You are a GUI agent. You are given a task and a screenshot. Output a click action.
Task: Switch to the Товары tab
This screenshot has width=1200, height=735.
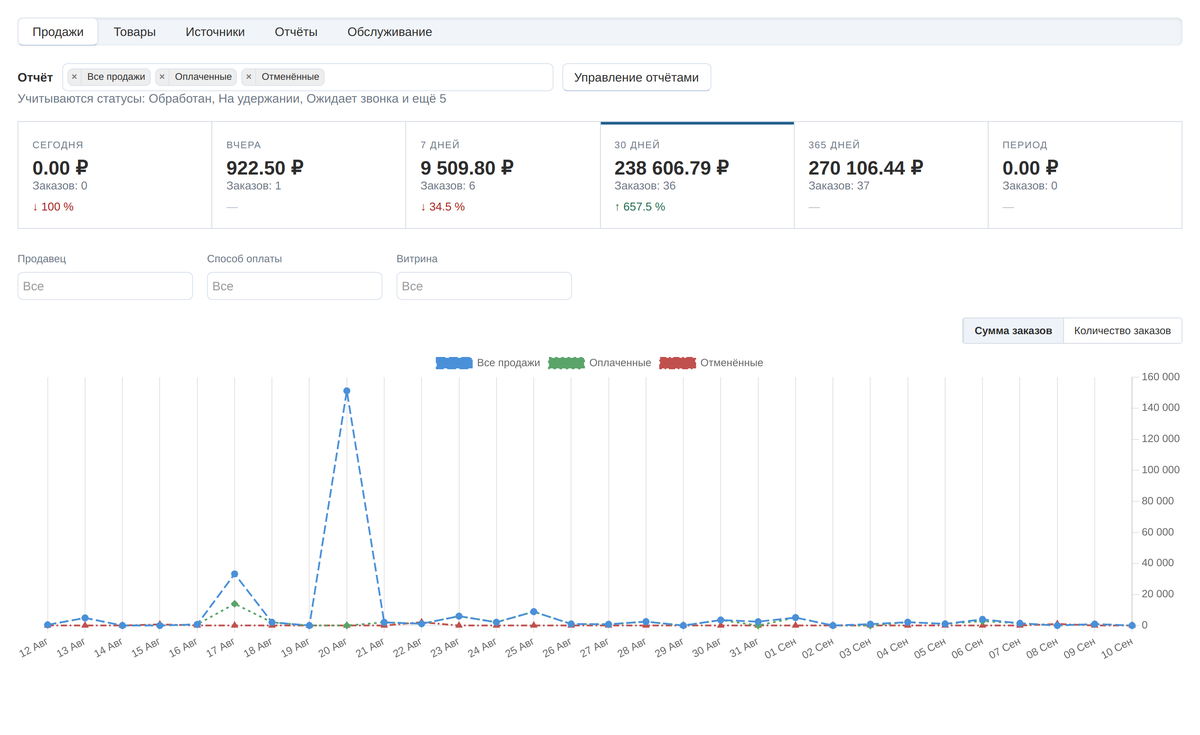(135, 32)
